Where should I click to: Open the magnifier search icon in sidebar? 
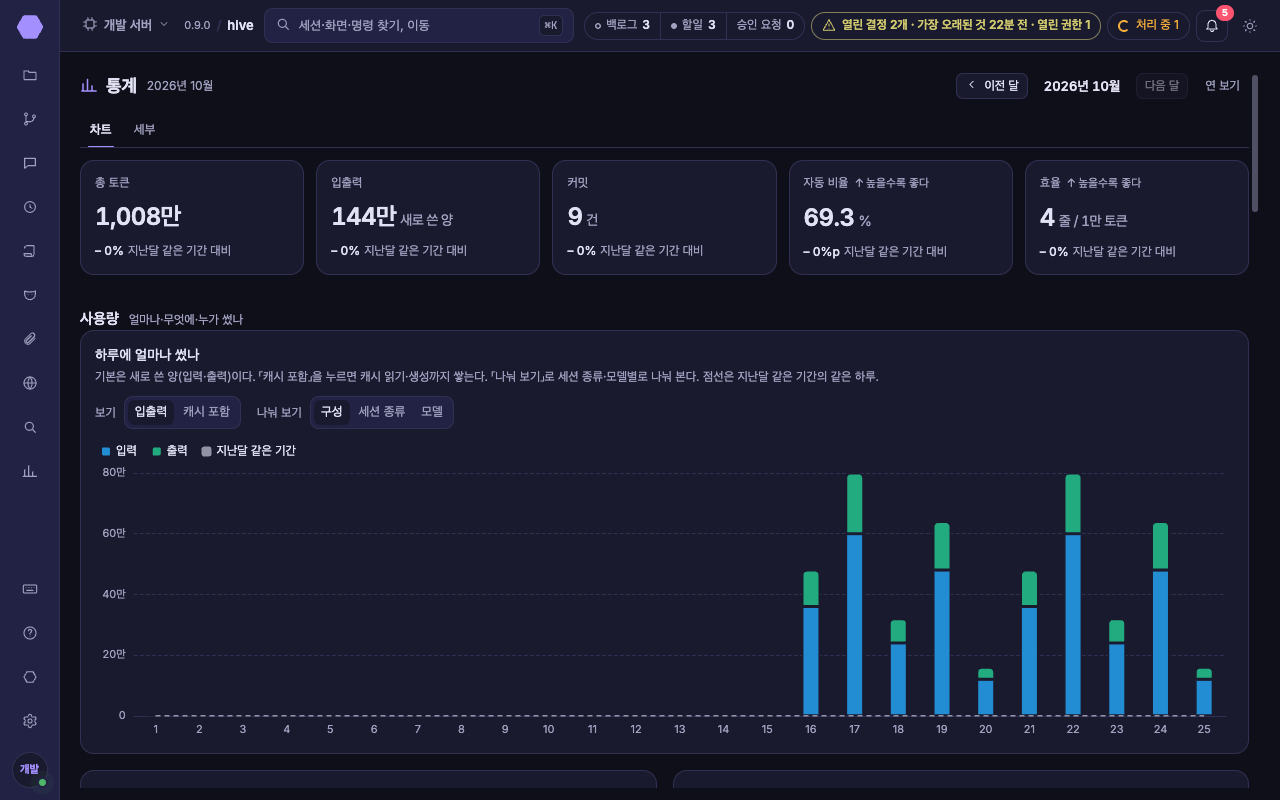[x=30, y=427]
